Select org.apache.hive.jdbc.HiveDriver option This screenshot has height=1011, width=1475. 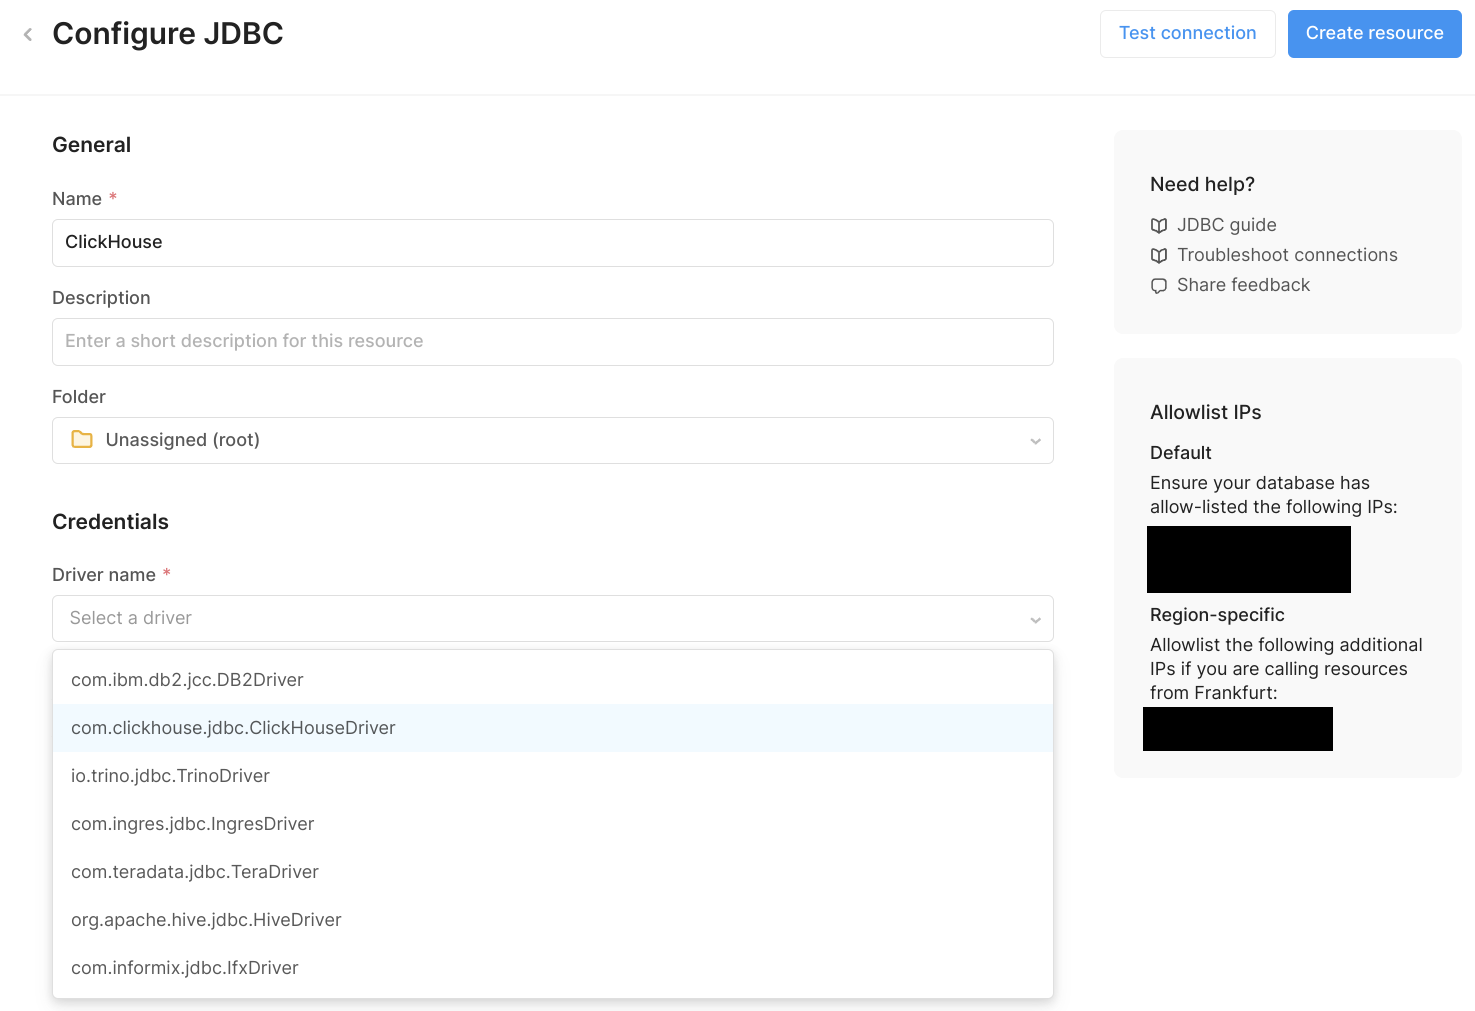click(x=206, y=920)
